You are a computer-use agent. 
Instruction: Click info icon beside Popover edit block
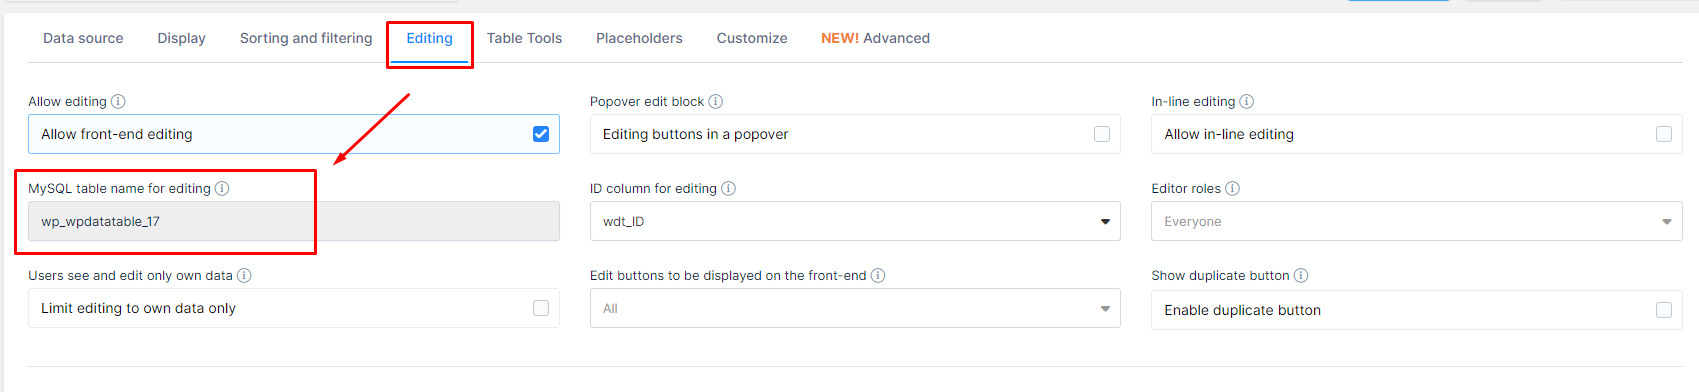(x=716, y=101)
